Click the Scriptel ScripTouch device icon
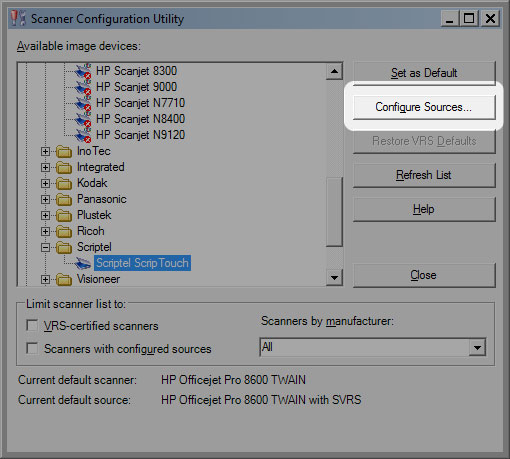The width and height of the screenshot is (510, 459). coord(83,263)
